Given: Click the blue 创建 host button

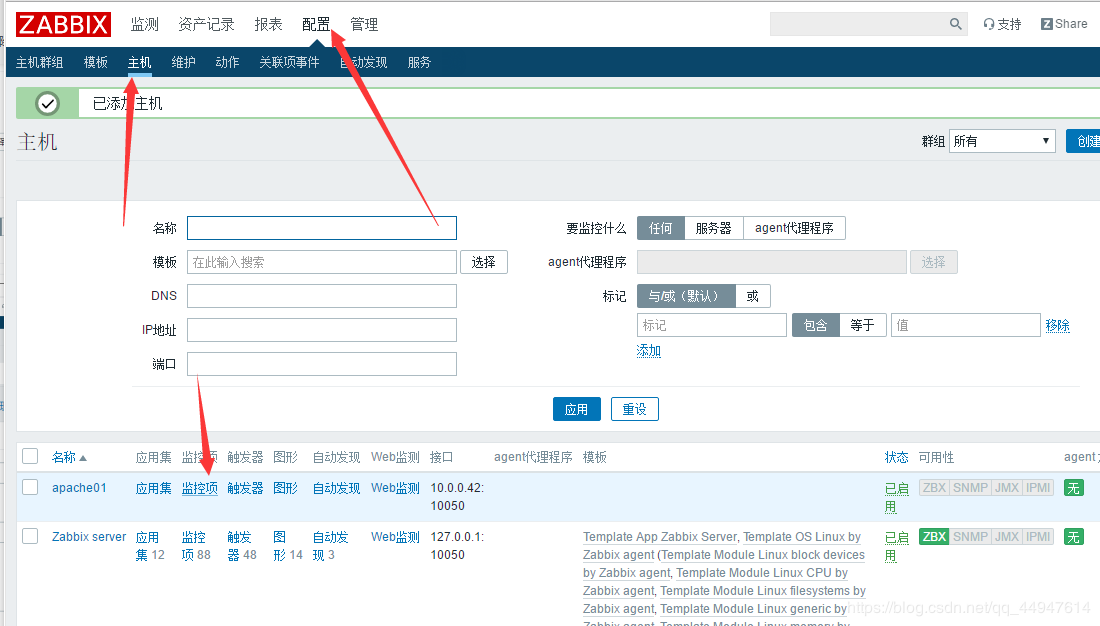Looking at the screenshot, I should tap(1083, 141).
